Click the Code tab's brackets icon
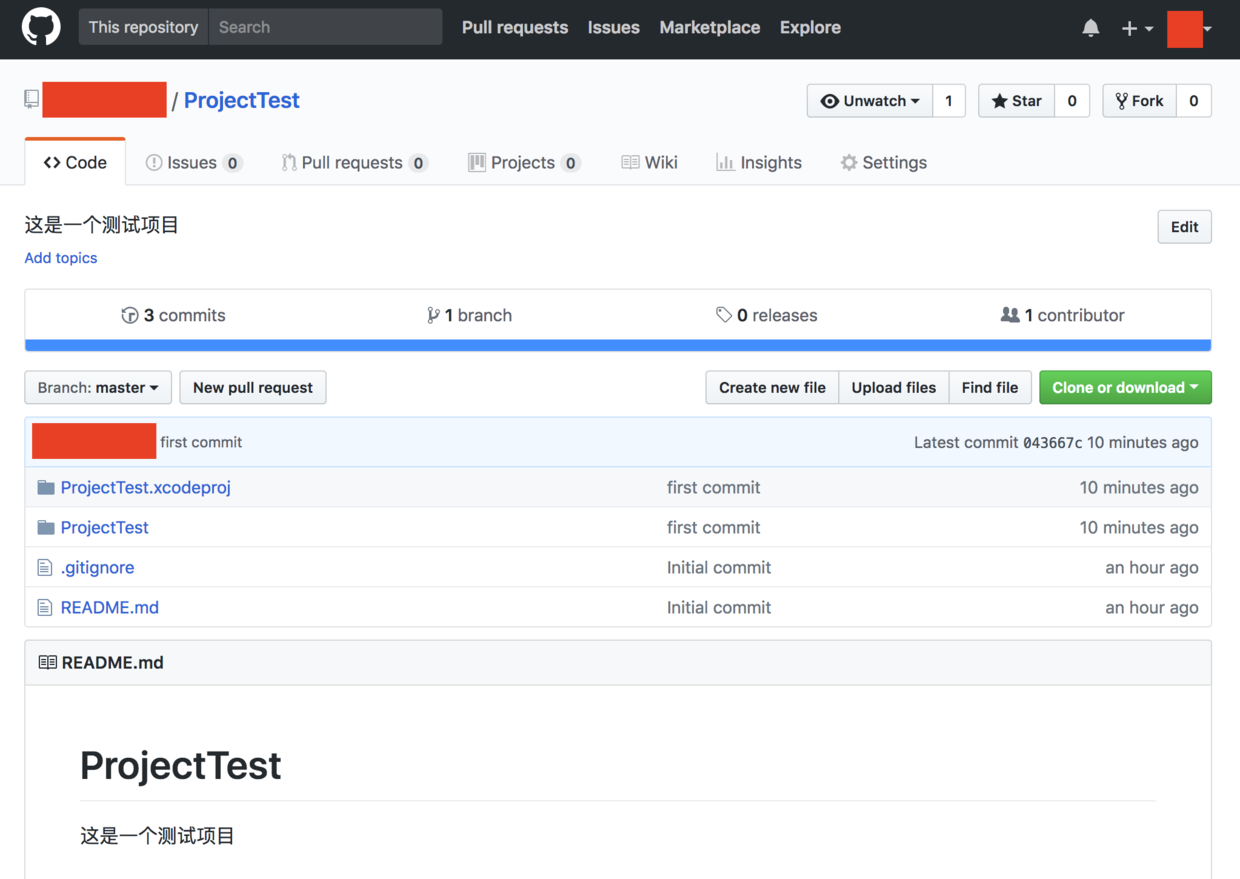The image size is (1240, 879). coord(52,162)
